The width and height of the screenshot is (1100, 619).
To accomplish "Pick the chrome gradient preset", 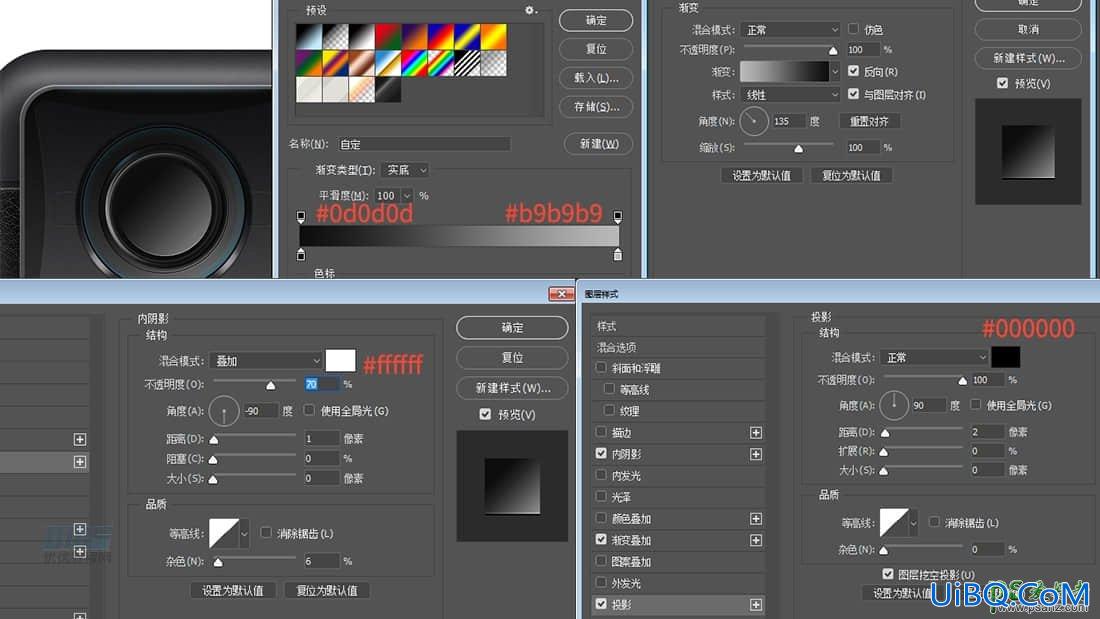I will [388, 63].
